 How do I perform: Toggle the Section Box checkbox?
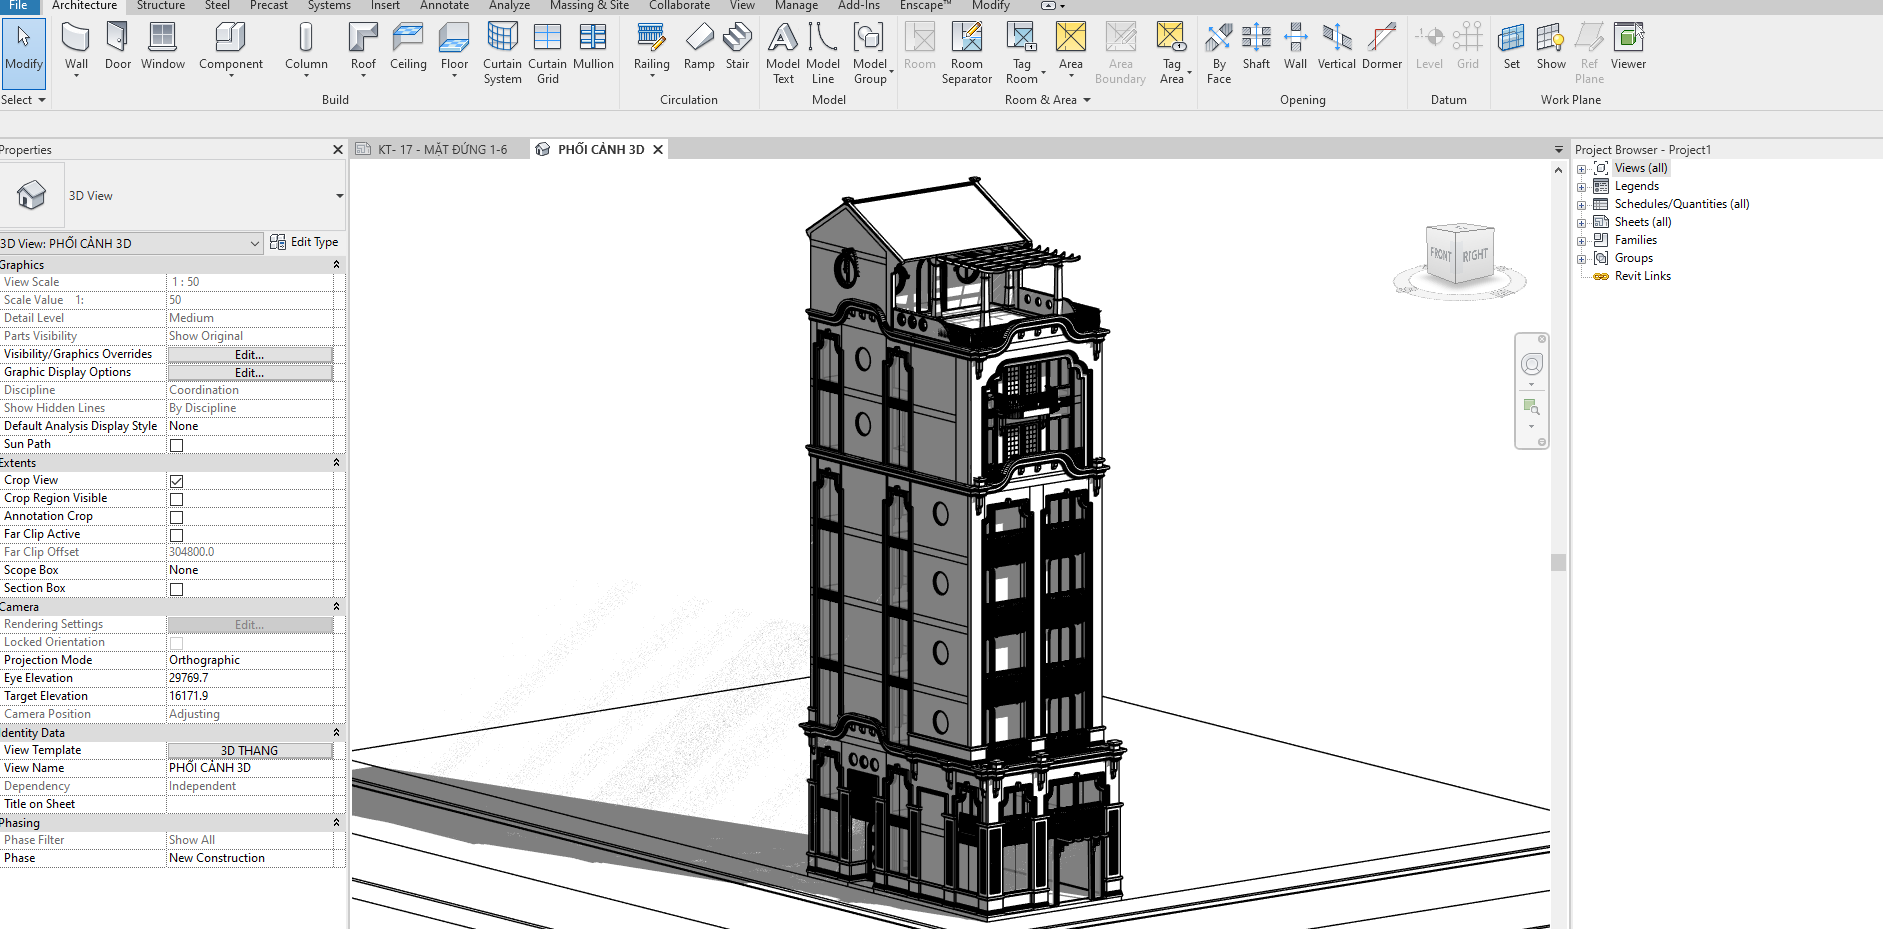[177, 589]
